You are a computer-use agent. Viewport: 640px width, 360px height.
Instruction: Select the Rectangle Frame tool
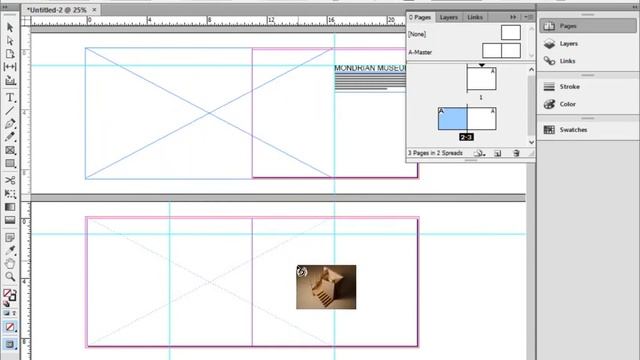10,150
